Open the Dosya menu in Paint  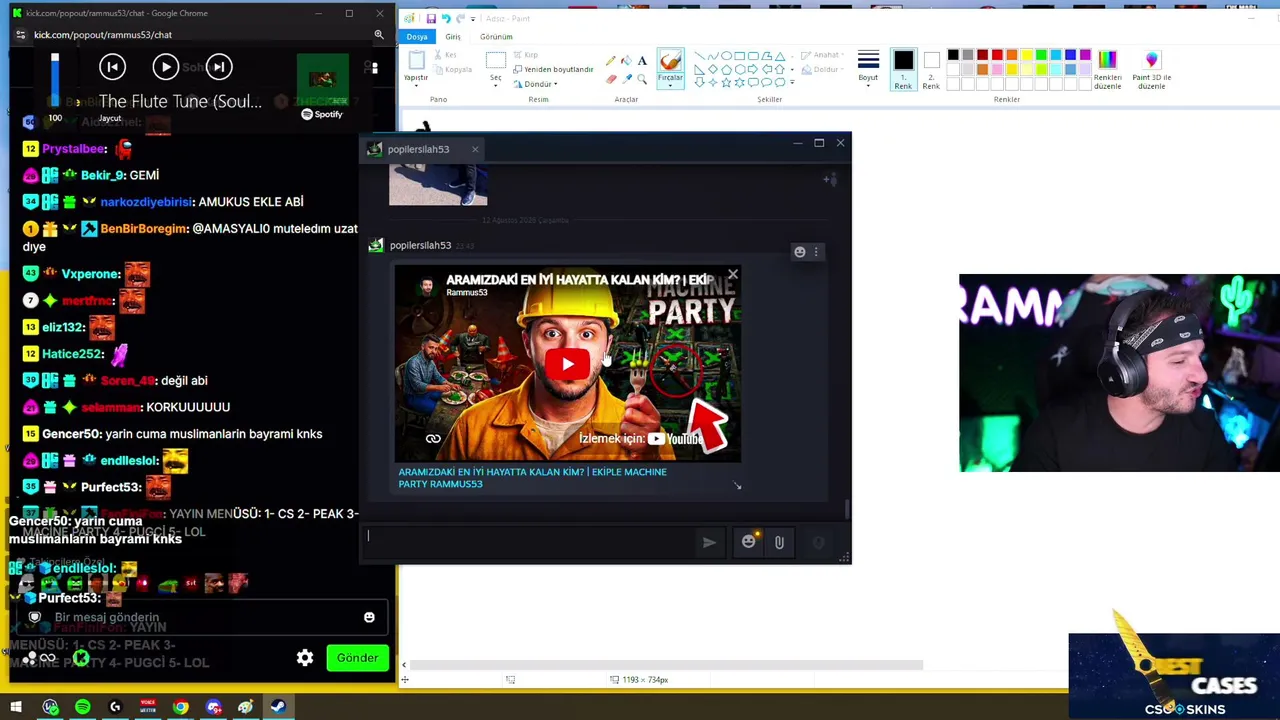417,37
